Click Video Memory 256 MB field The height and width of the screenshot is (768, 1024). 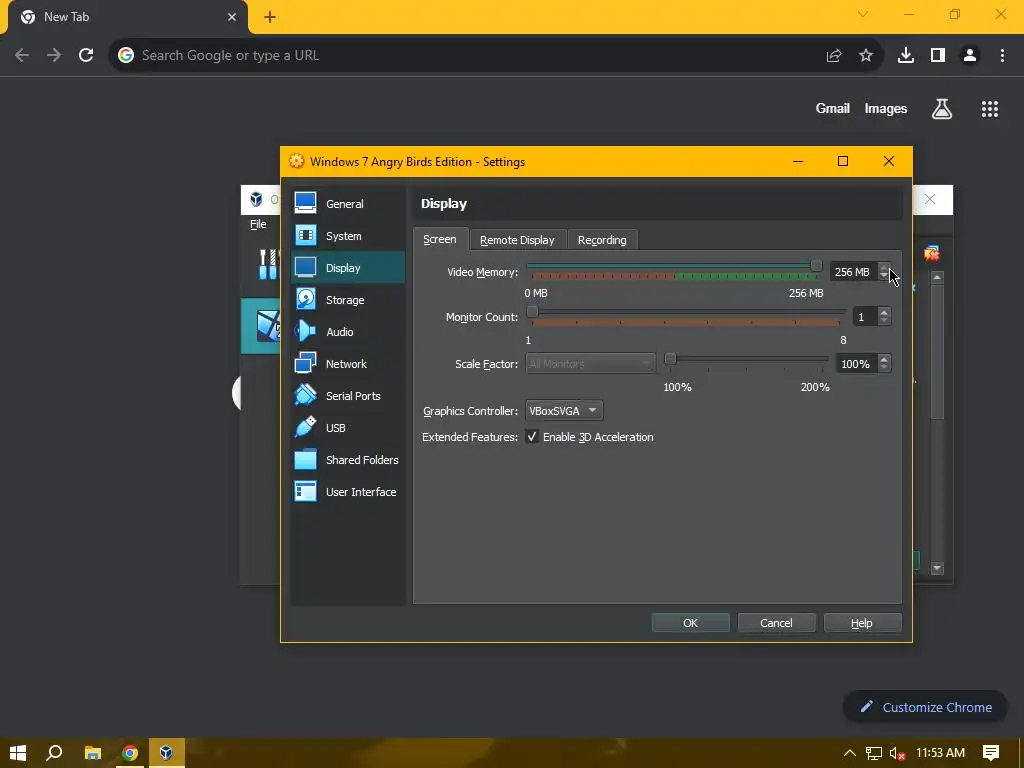[853, 272]
